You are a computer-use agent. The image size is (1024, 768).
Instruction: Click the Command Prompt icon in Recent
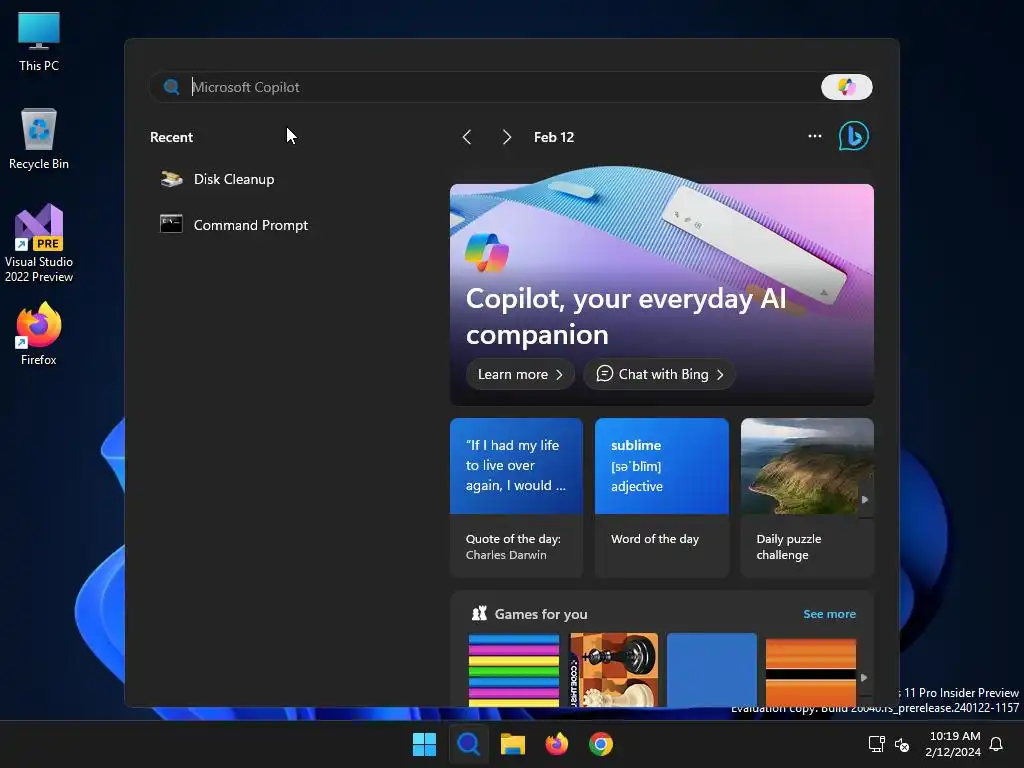(171, 224)
